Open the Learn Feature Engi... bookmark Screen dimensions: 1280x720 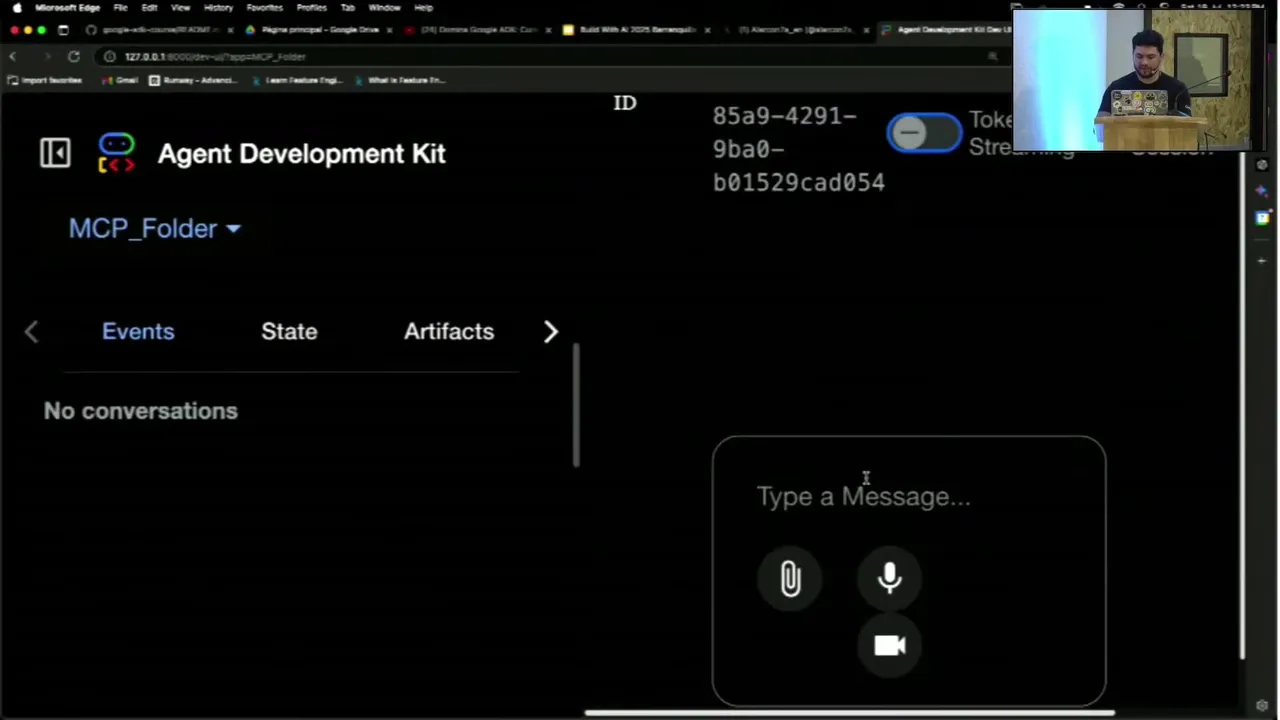[x=297, y=80]
